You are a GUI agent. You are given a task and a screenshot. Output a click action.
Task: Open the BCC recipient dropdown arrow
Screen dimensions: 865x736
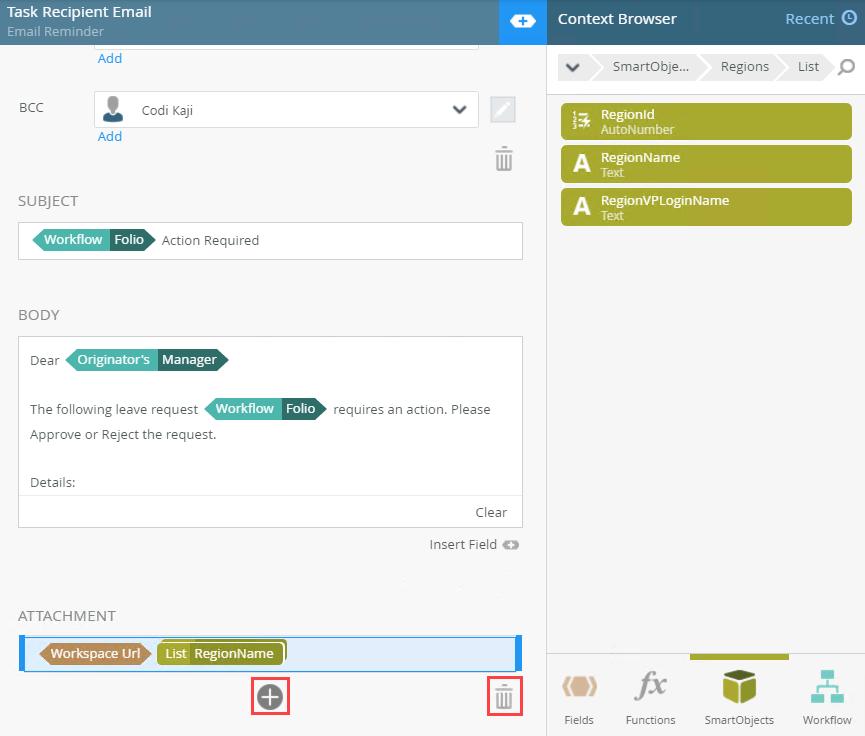click(460, 110)
